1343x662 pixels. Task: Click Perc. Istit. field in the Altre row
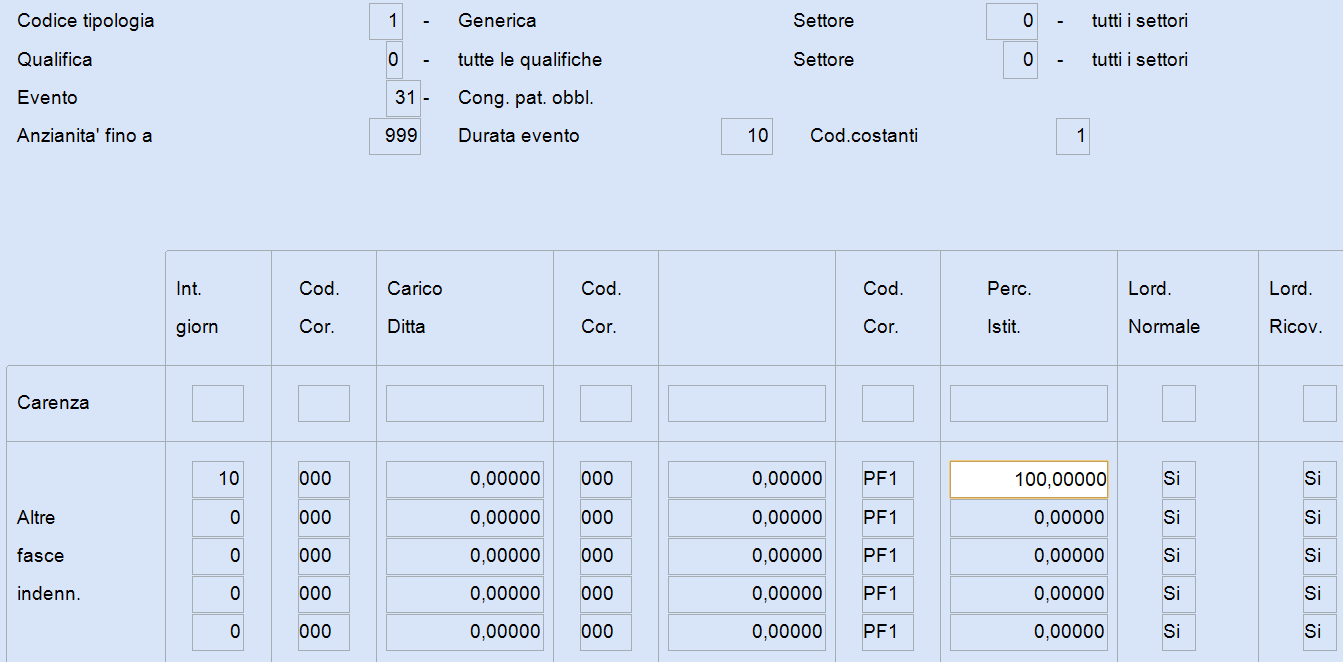pos(1029,518)
